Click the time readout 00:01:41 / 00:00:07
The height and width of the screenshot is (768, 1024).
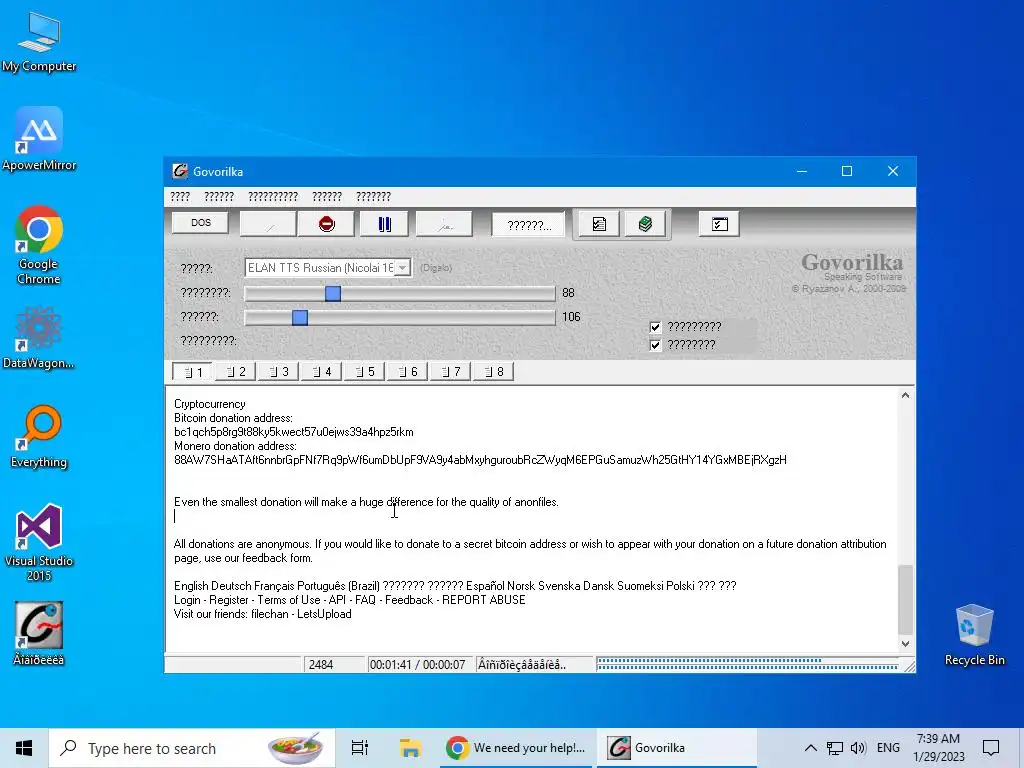(x=417, y=665)
